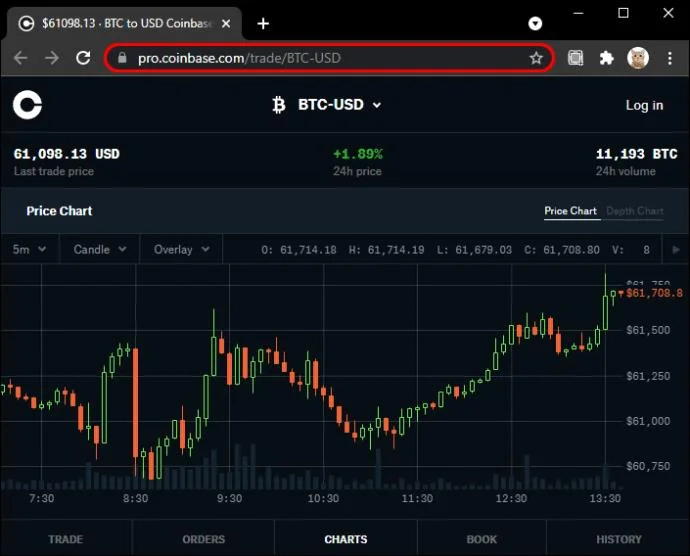Click the 13:30 time axis label
The height and width of the screenshot is (556, 690).
click(605, 498)
